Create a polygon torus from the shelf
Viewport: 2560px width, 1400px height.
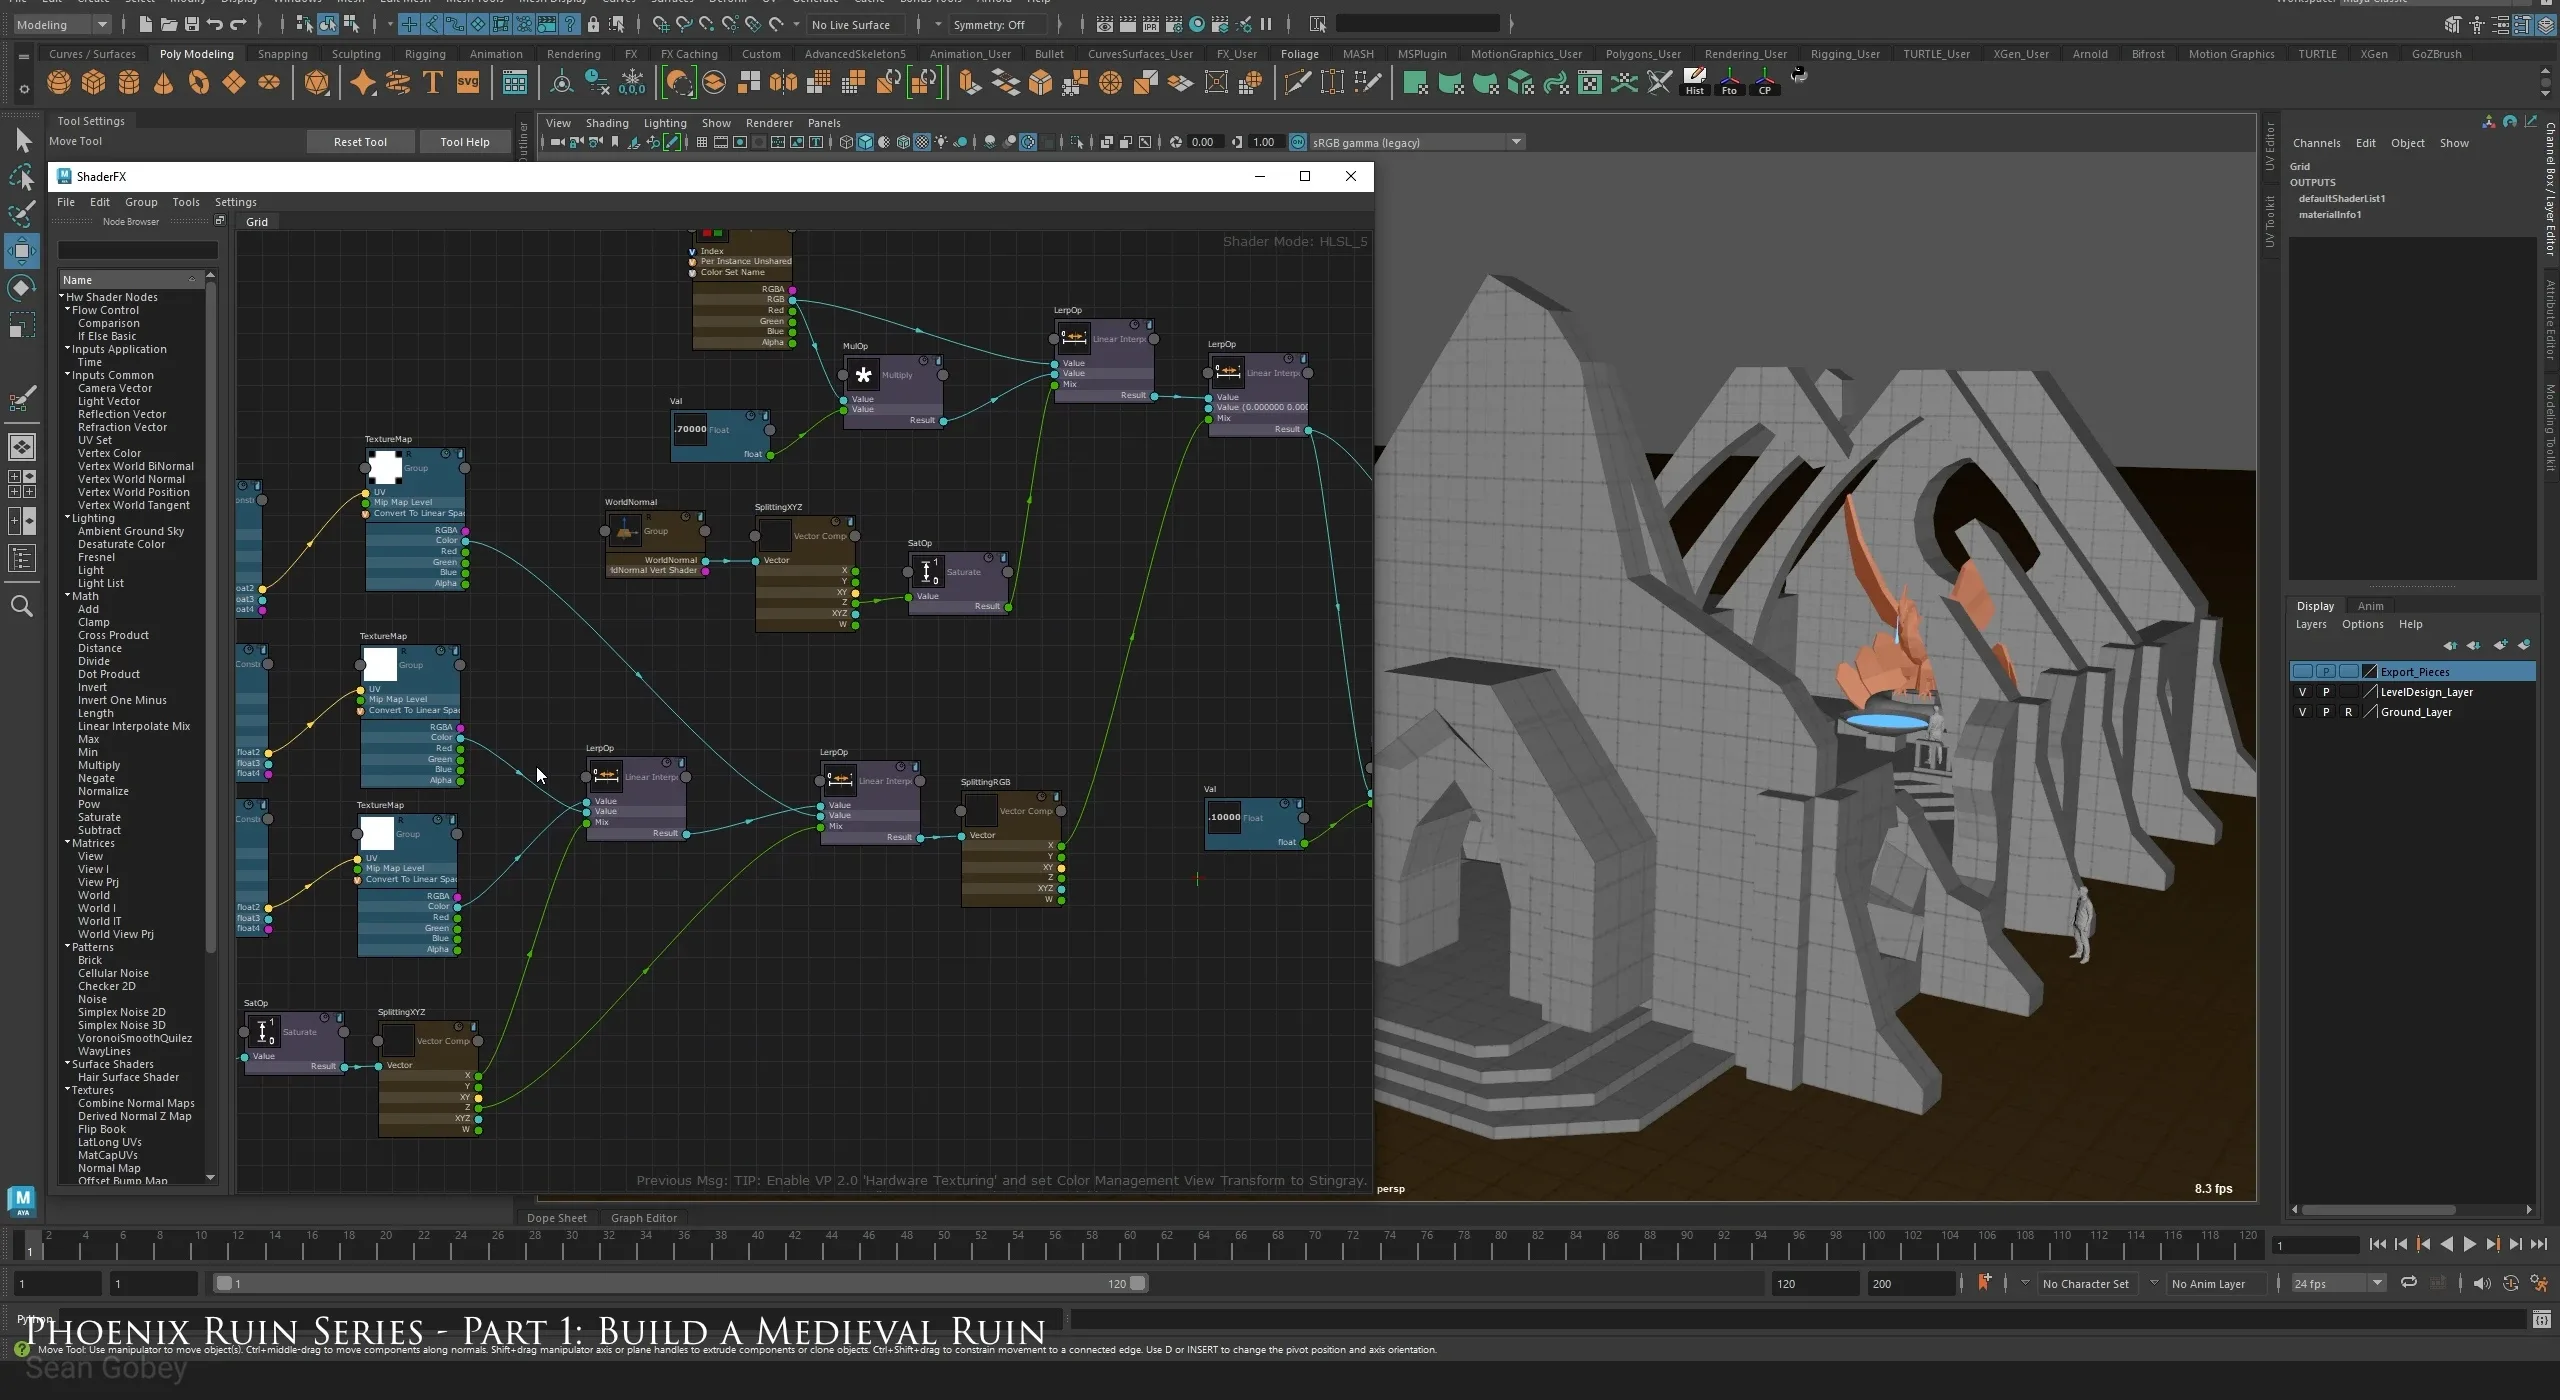199,82
